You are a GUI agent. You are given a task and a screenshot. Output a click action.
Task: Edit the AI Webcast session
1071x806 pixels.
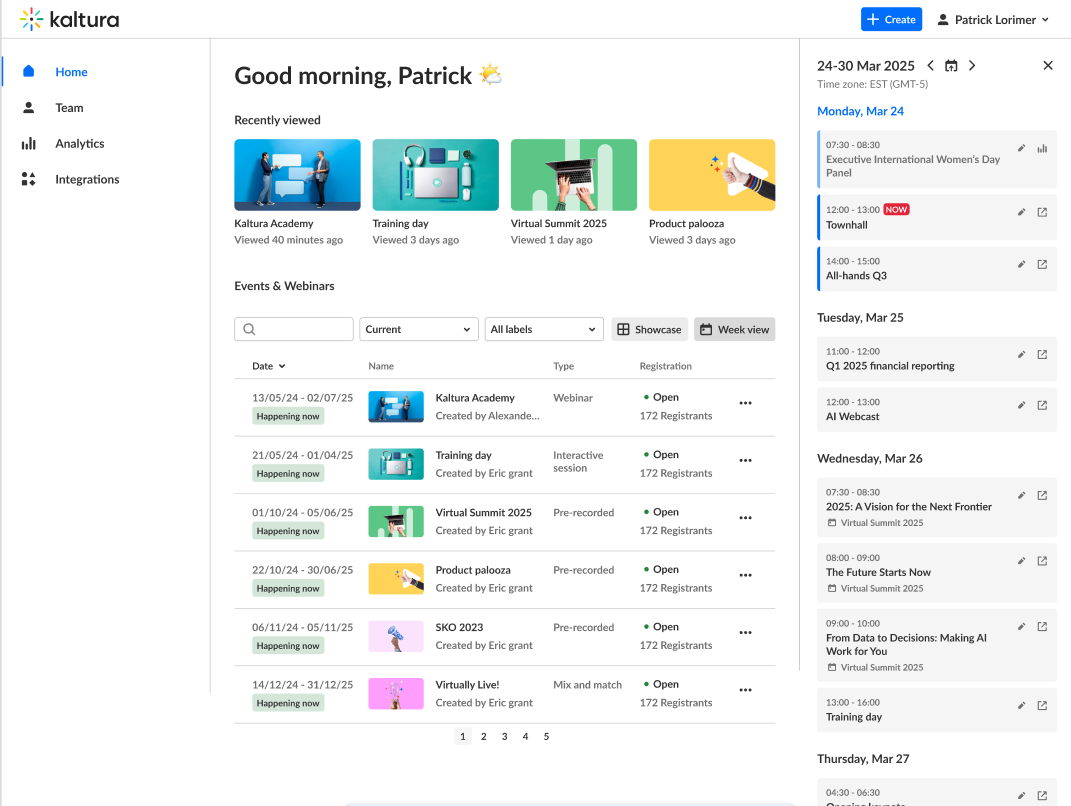click(x=1021, y=405)
